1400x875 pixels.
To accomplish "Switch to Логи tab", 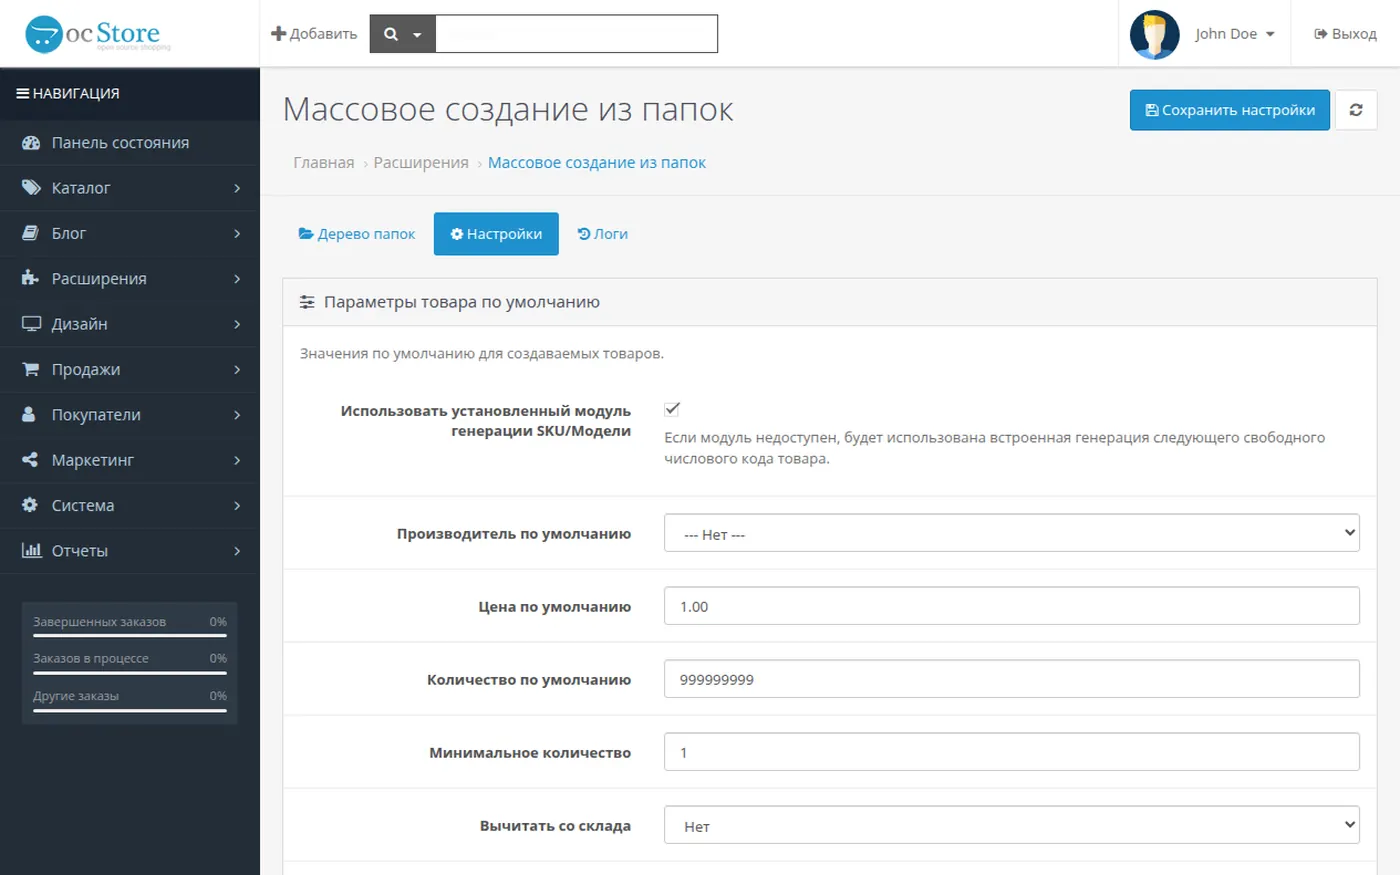I will pyautogui.click(x=603, y=234).
